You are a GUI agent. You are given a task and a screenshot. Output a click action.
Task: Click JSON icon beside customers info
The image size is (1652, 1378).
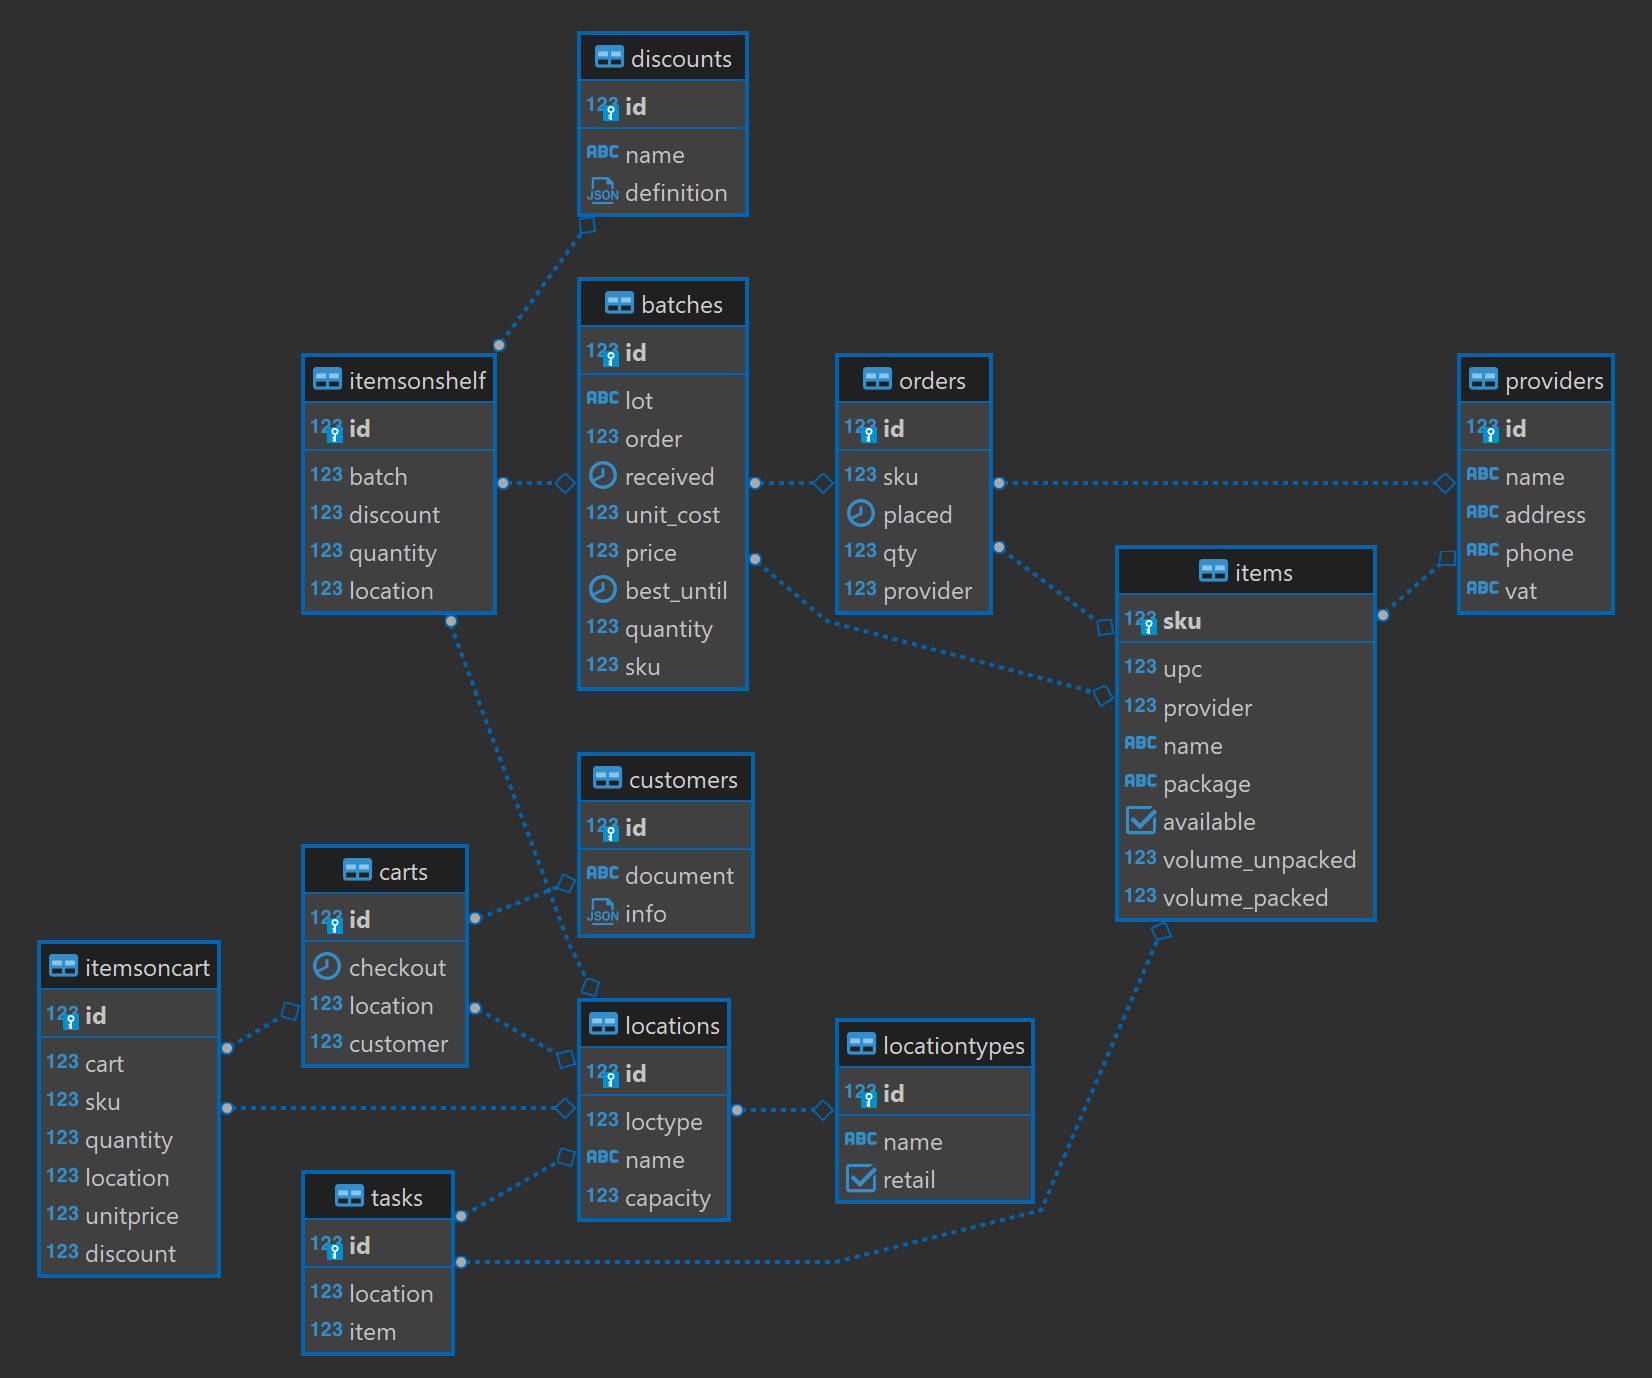click(602, 912)
